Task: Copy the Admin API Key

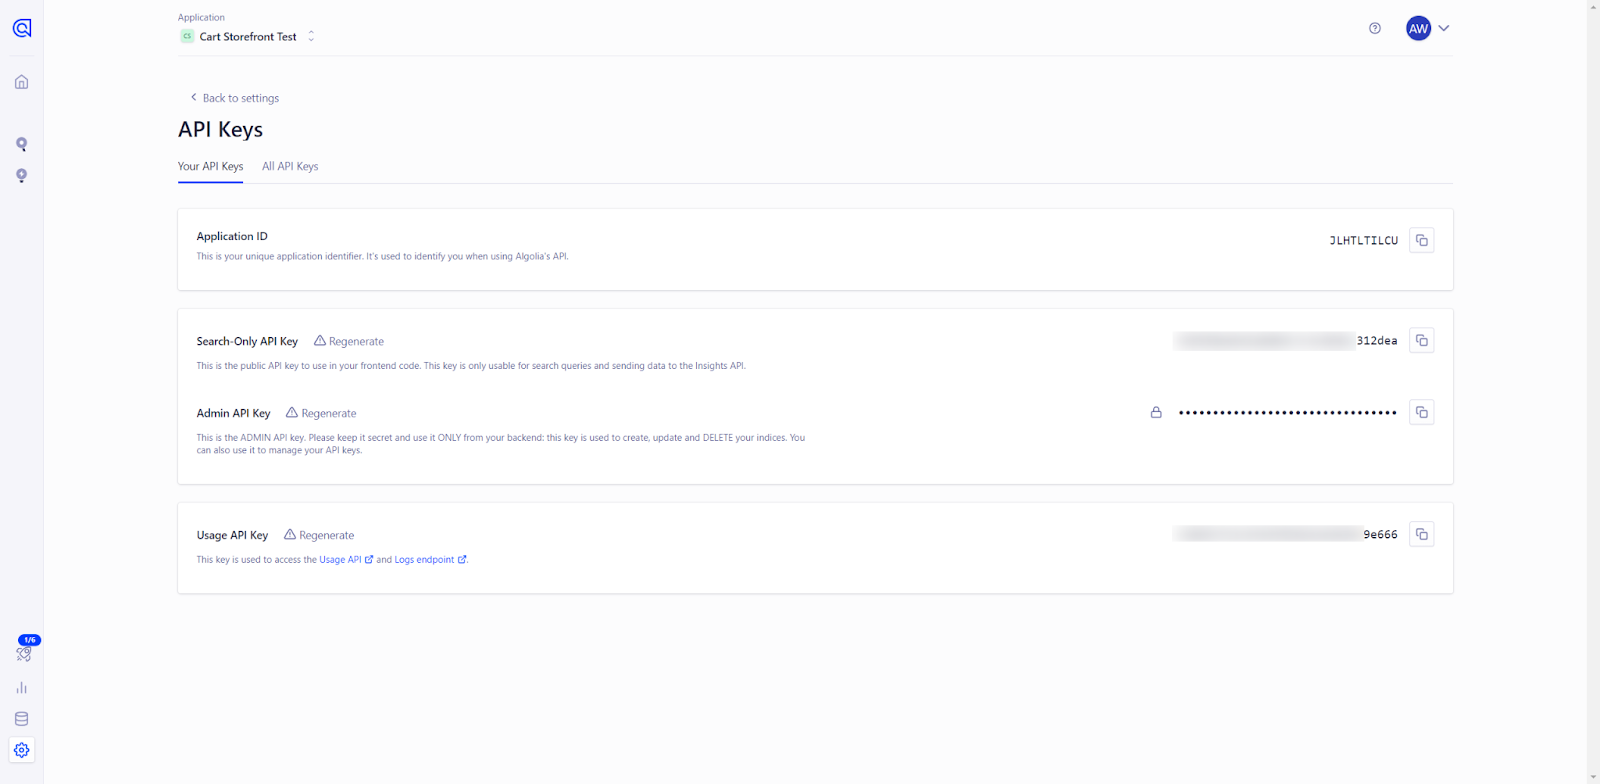Action: click(1421, 412)
